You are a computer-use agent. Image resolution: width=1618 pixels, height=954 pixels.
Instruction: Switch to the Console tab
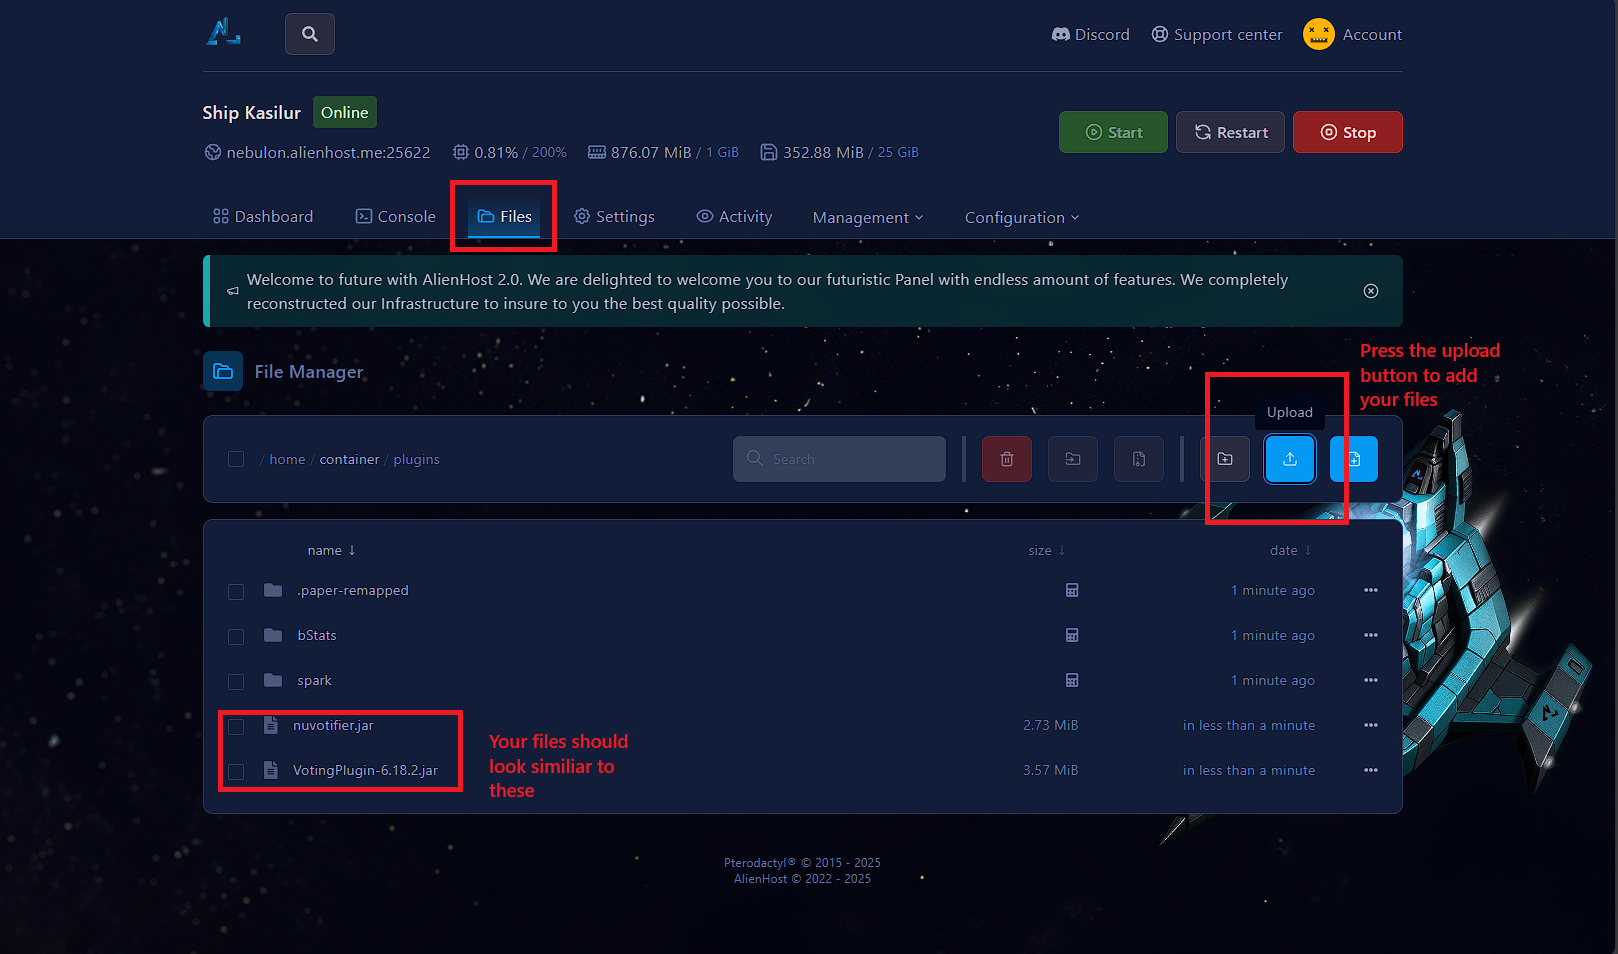tap(396, 217)
